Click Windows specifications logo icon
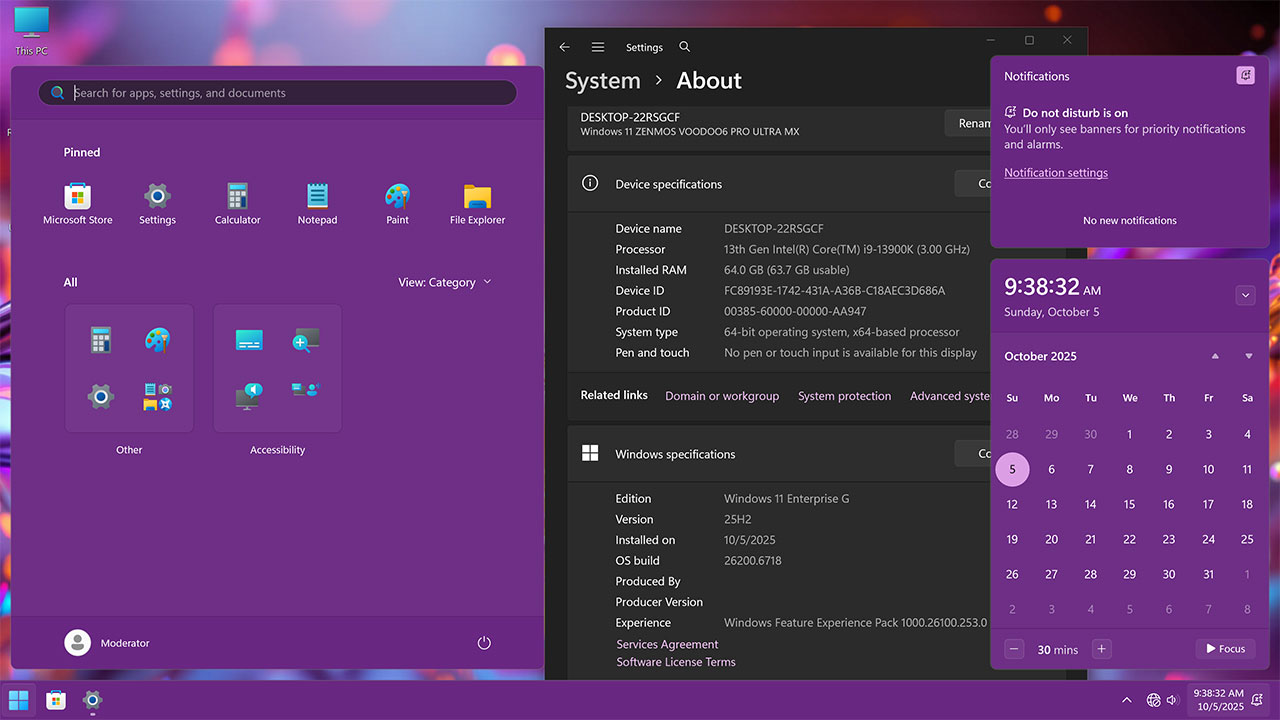Screen dimensions: 1280x720 (590, 453)
